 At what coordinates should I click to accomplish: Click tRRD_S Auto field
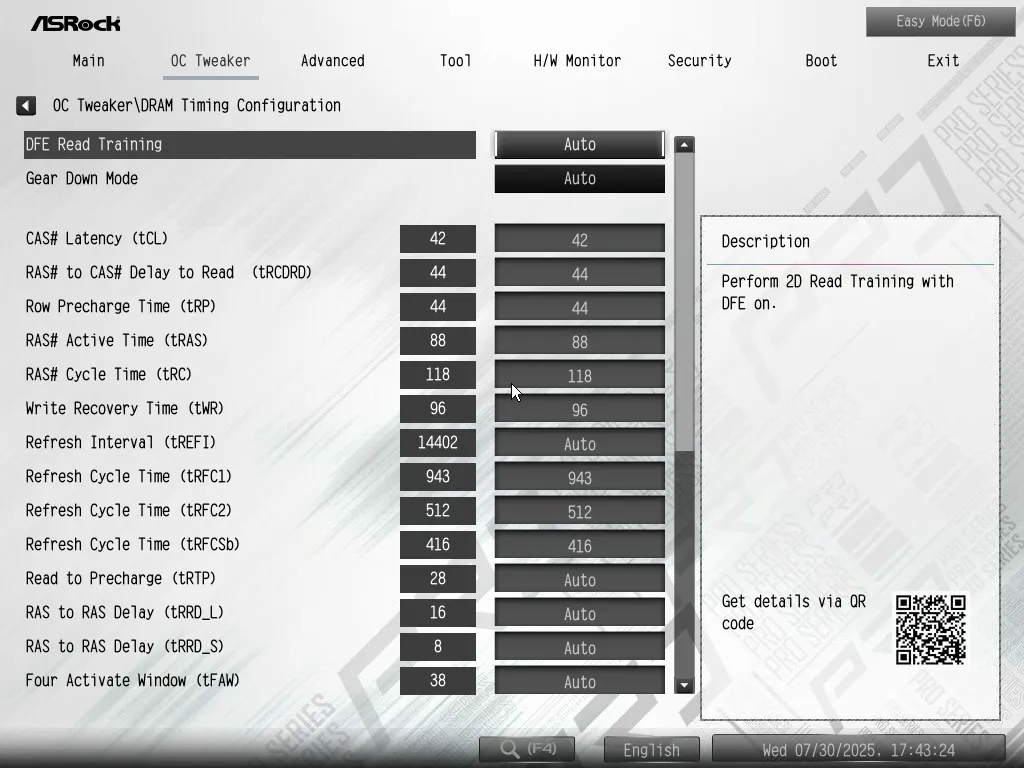click(x=580, y=647)
